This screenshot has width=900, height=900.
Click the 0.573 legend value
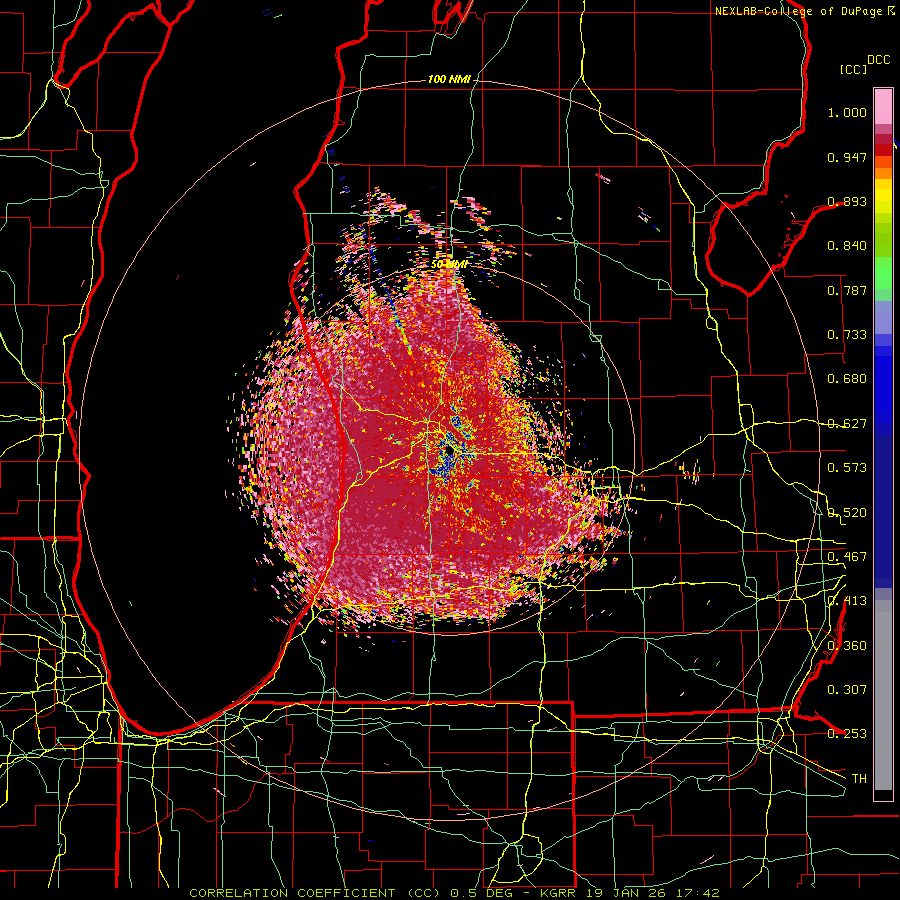tap(847, 468)
